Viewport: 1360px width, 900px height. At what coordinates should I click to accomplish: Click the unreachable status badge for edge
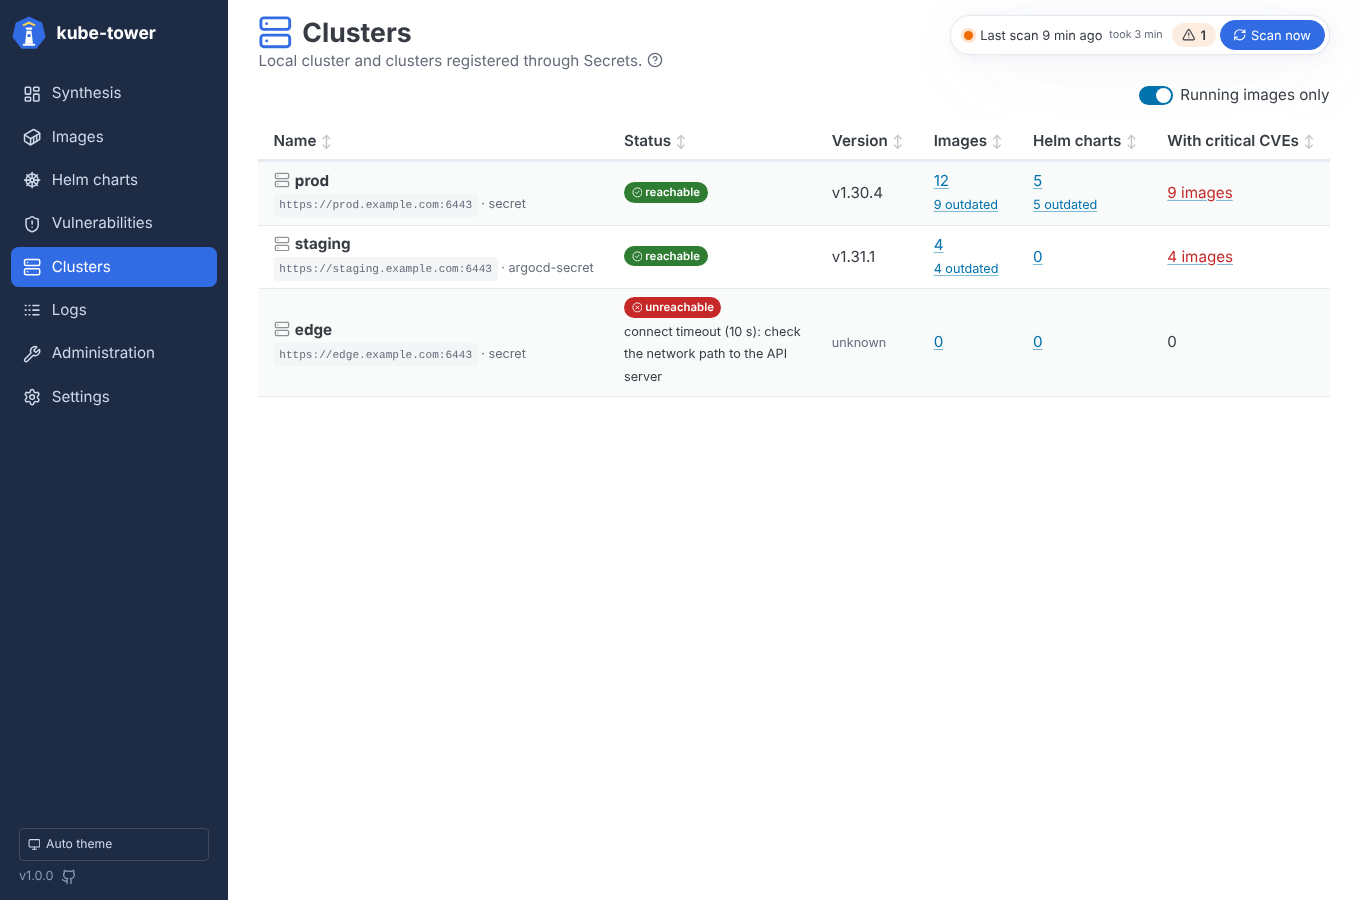point(672,307)
